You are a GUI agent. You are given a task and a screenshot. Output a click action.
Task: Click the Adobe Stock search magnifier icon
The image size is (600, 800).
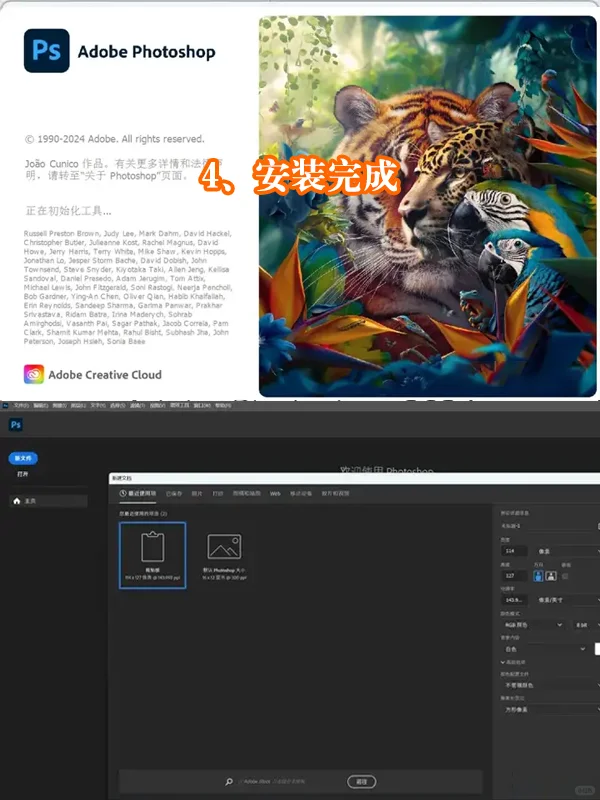(229, 781)
